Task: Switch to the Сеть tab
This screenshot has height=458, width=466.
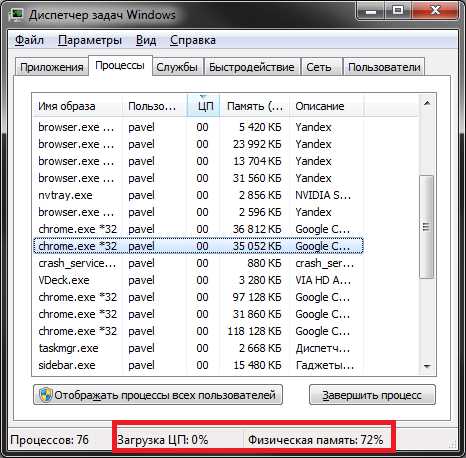Action: point(319,67)
